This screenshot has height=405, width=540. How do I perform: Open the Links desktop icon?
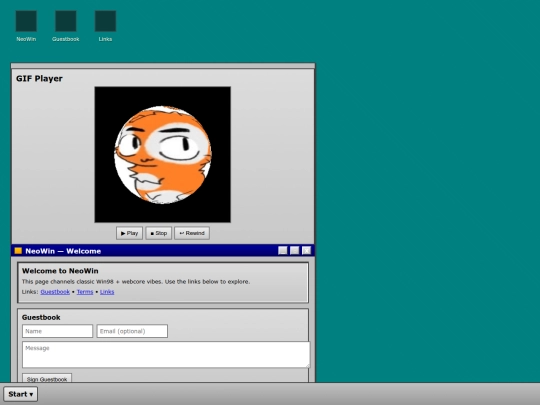[x=105, y=26]
